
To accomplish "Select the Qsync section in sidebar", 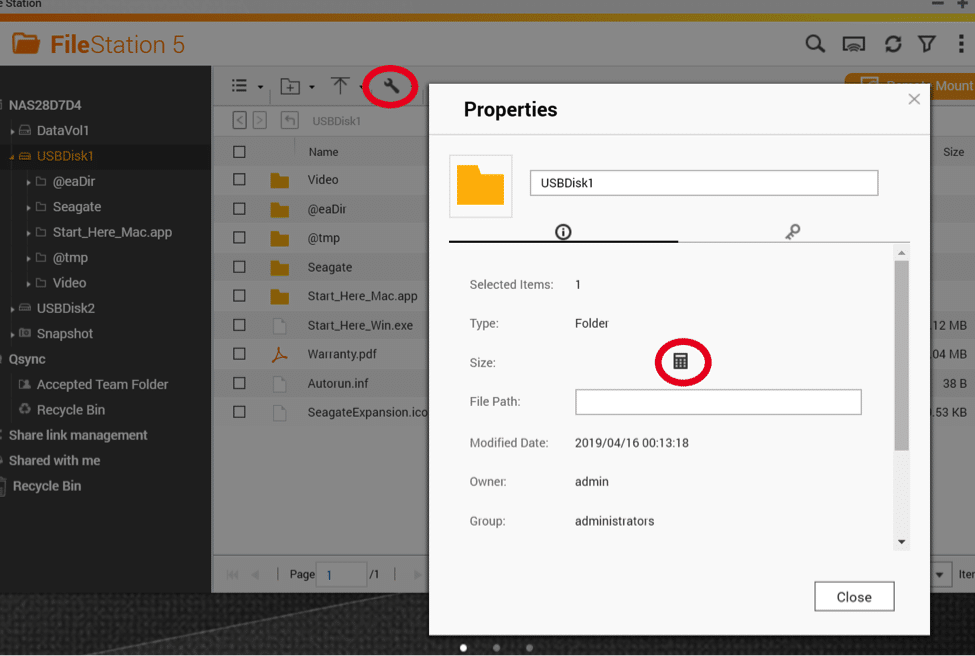I will [x=27, y=359].
